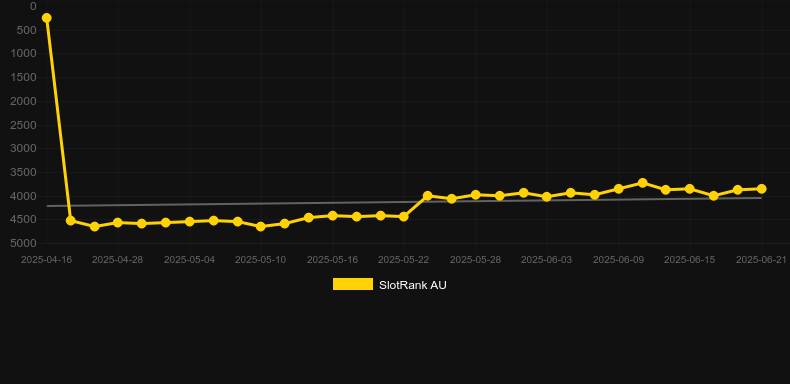Click the 2025-05-22 x-axis date label

pyautogui.click(x=404, y=260)
